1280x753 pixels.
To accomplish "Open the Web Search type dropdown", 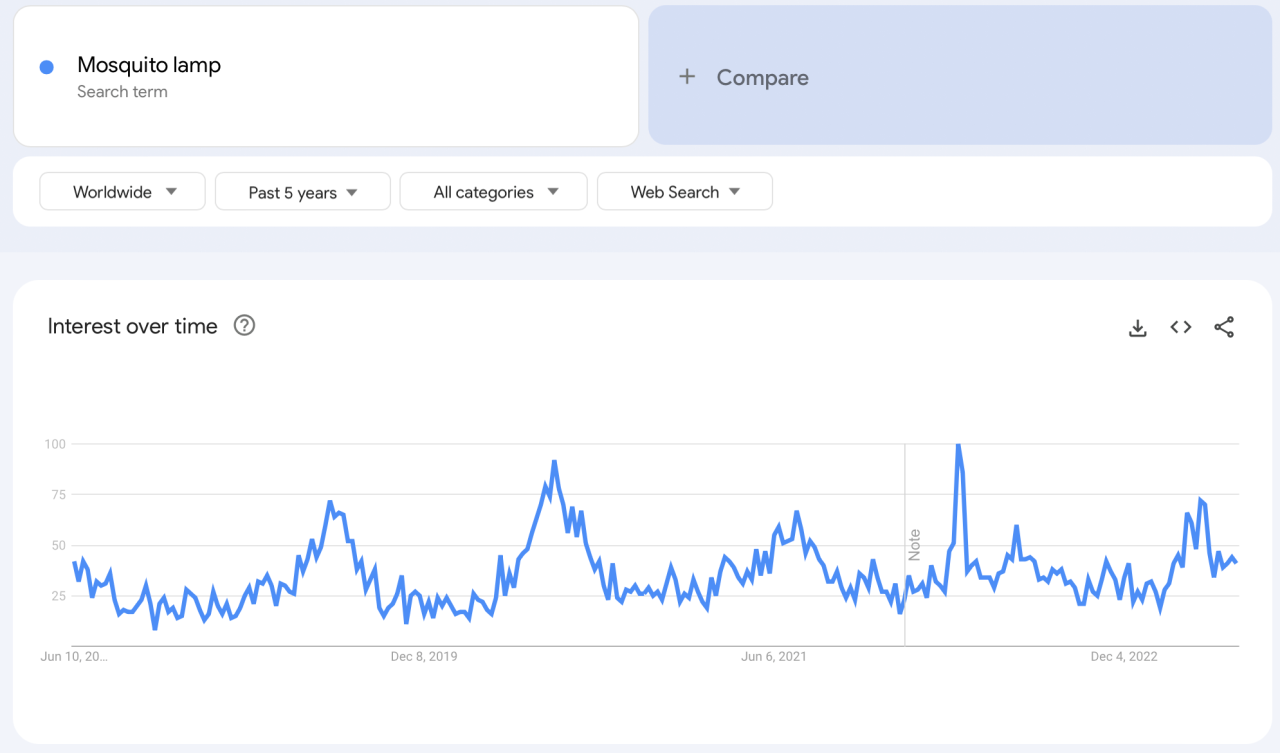I will point(684,191).
